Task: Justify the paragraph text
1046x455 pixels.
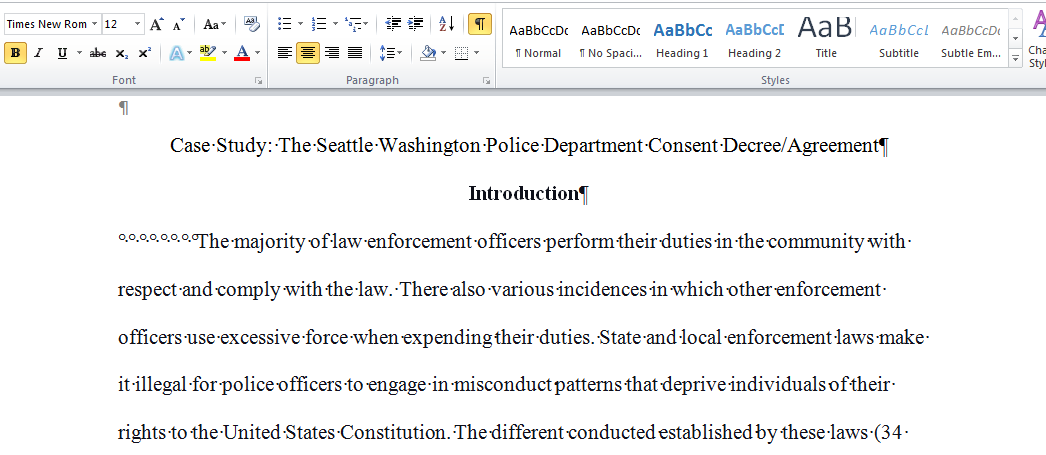Action: [354, 53]
